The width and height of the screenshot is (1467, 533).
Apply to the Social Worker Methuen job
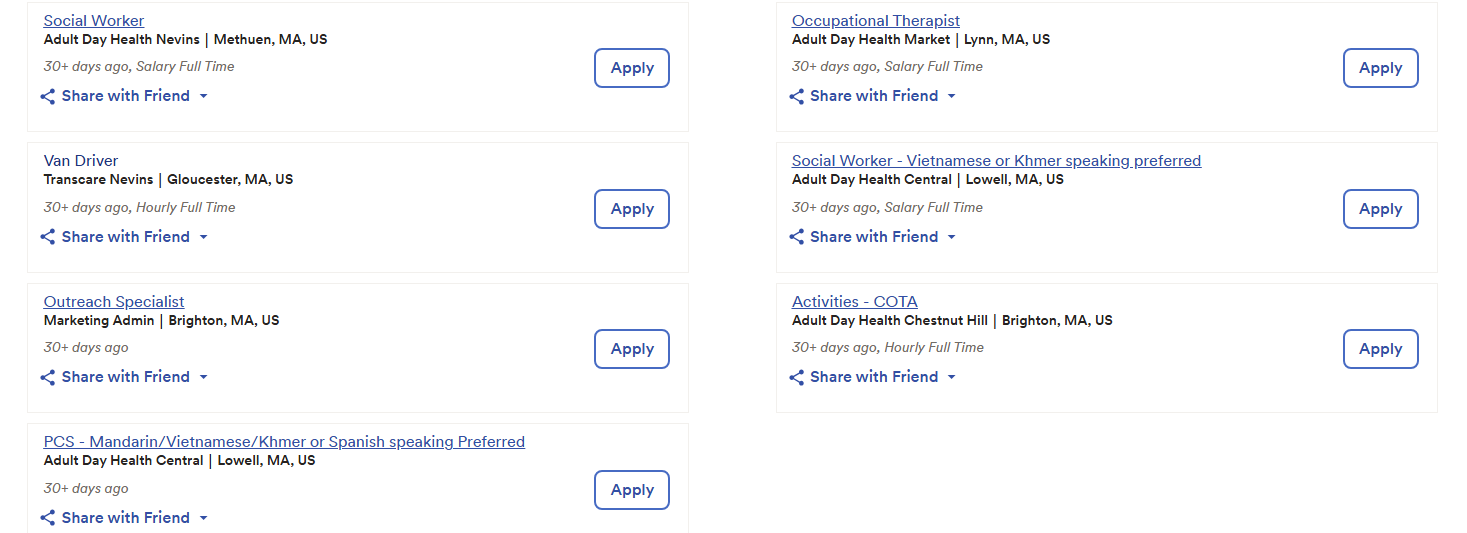click(632, 68)
